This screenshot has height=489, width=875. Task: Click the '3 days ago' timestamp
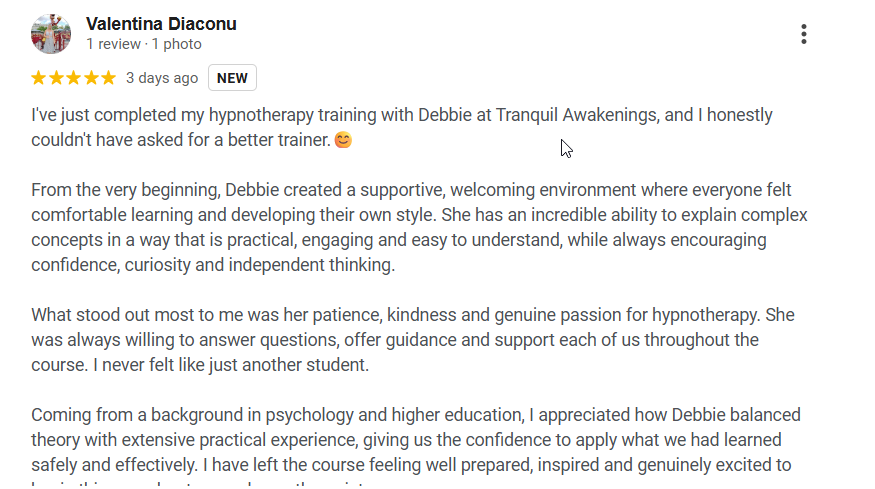[162, 78]
